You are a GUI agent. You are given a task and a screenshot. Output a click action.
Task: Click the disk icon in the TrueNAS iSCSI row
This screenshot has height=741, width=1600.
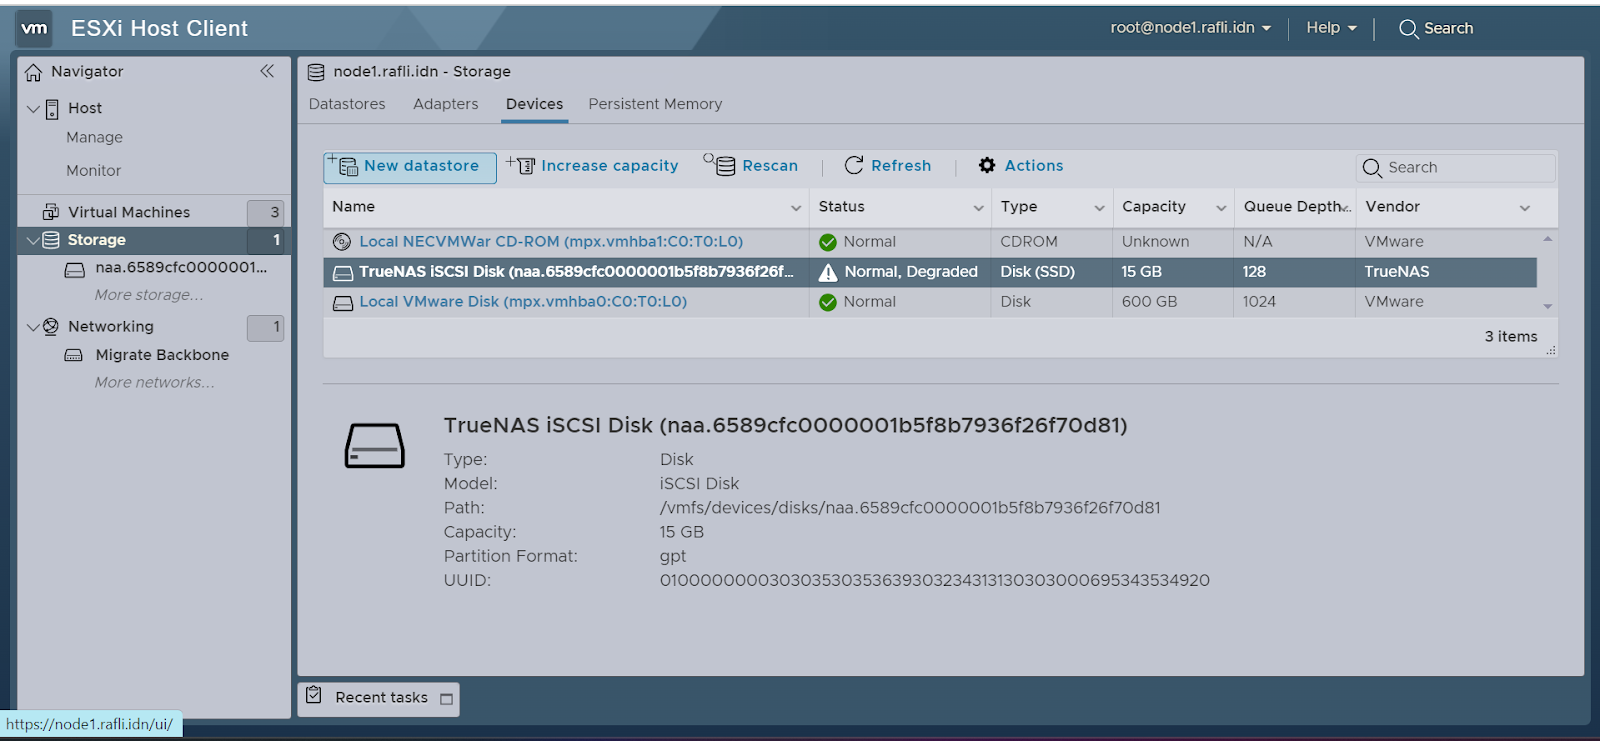pos(343,273)
